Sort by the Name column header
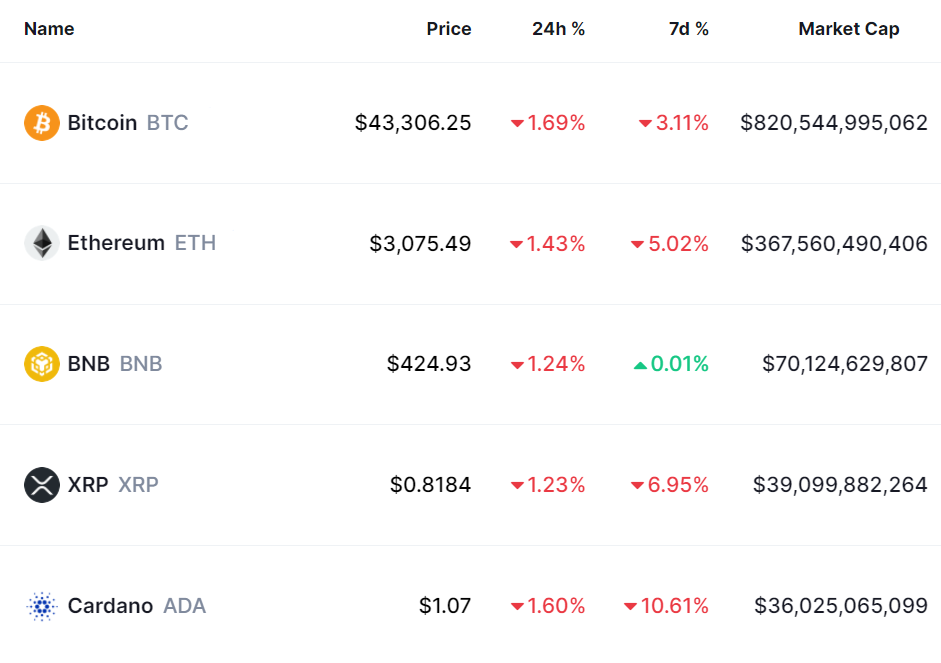Viewport: 941px width, 663px height. point(49,29)
